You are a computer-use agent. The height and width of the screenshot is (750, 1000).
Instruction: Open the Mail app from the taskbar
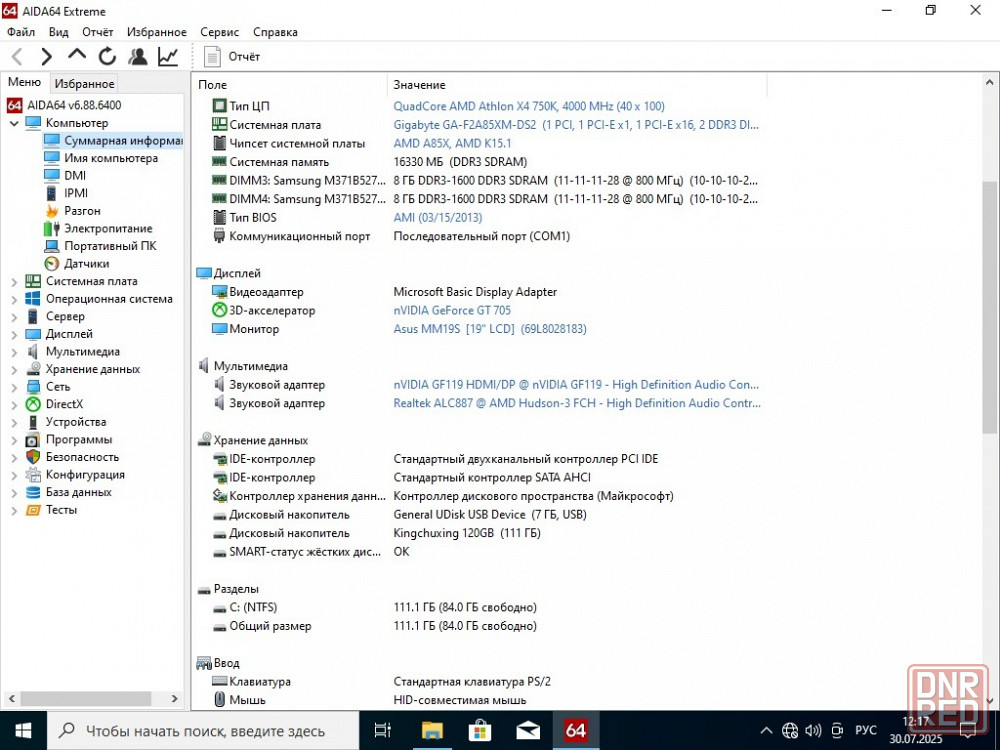[x=528, y=731]
